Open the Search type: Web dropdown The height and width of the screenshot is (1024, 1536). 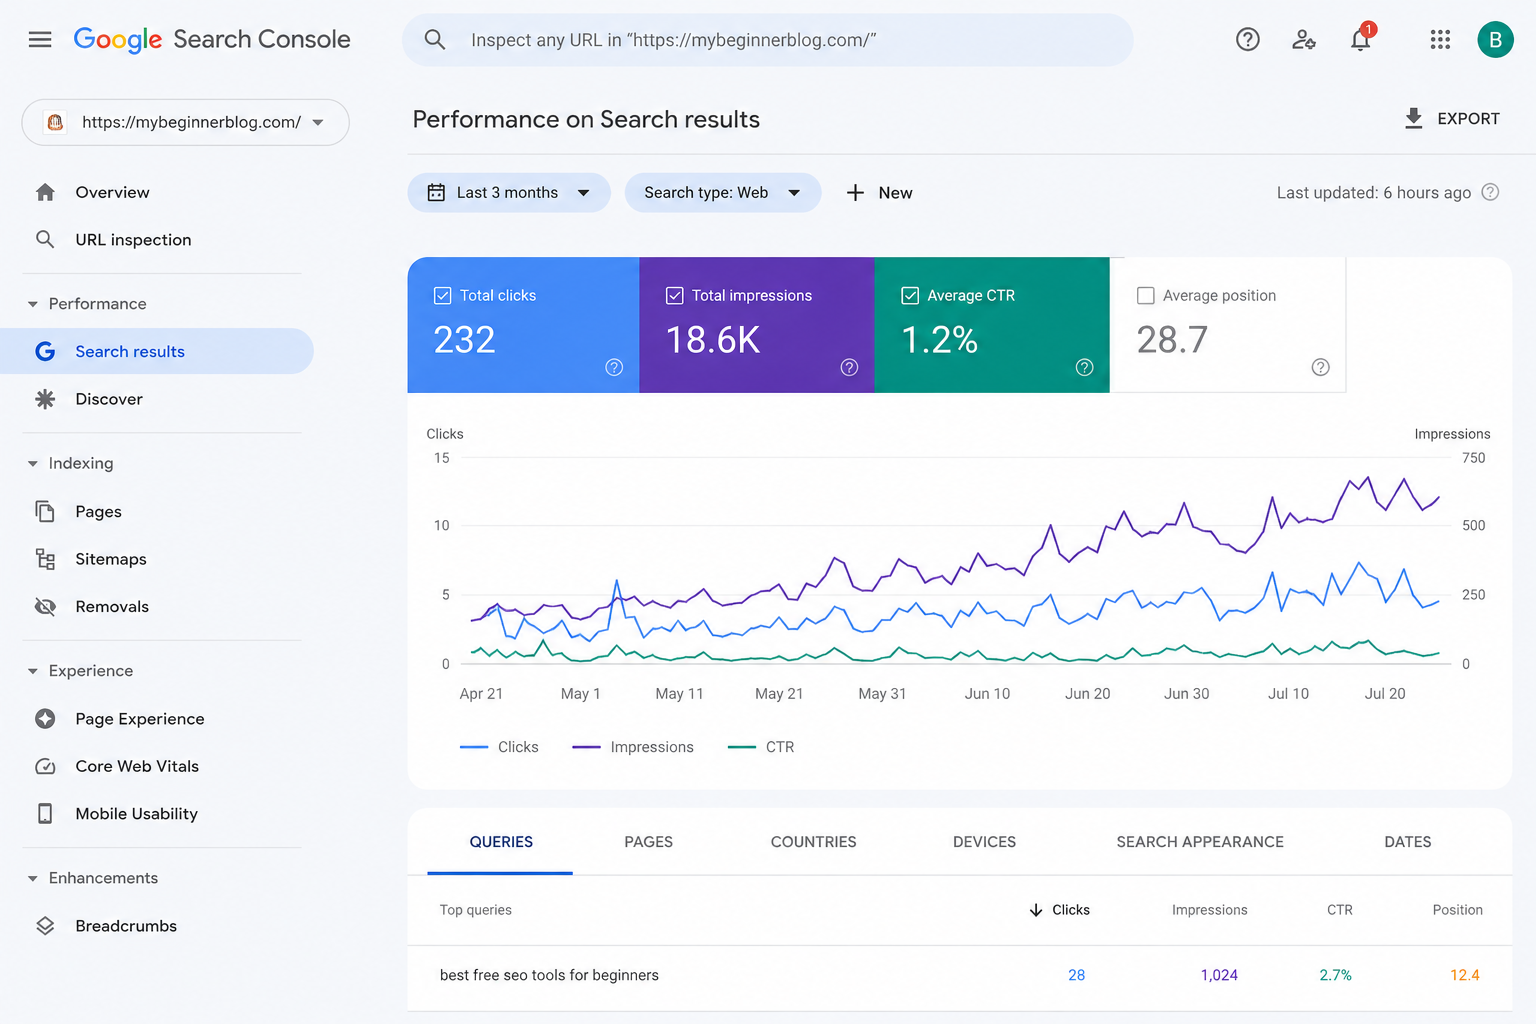[x=723, y=192]
